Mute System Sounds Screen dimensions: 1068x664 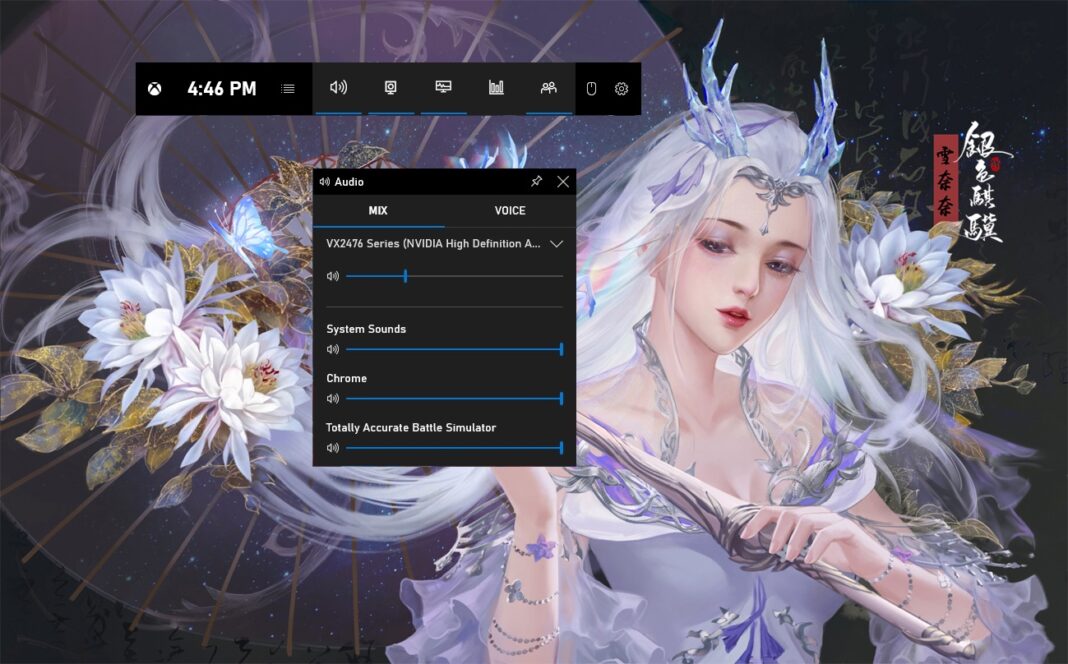(333, 349)
